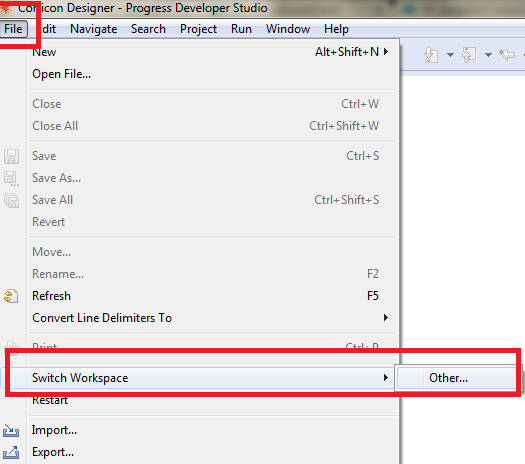Open the Search menu
Image resolution: width=525 pixels, height=464 pixels.
point(148,29)
